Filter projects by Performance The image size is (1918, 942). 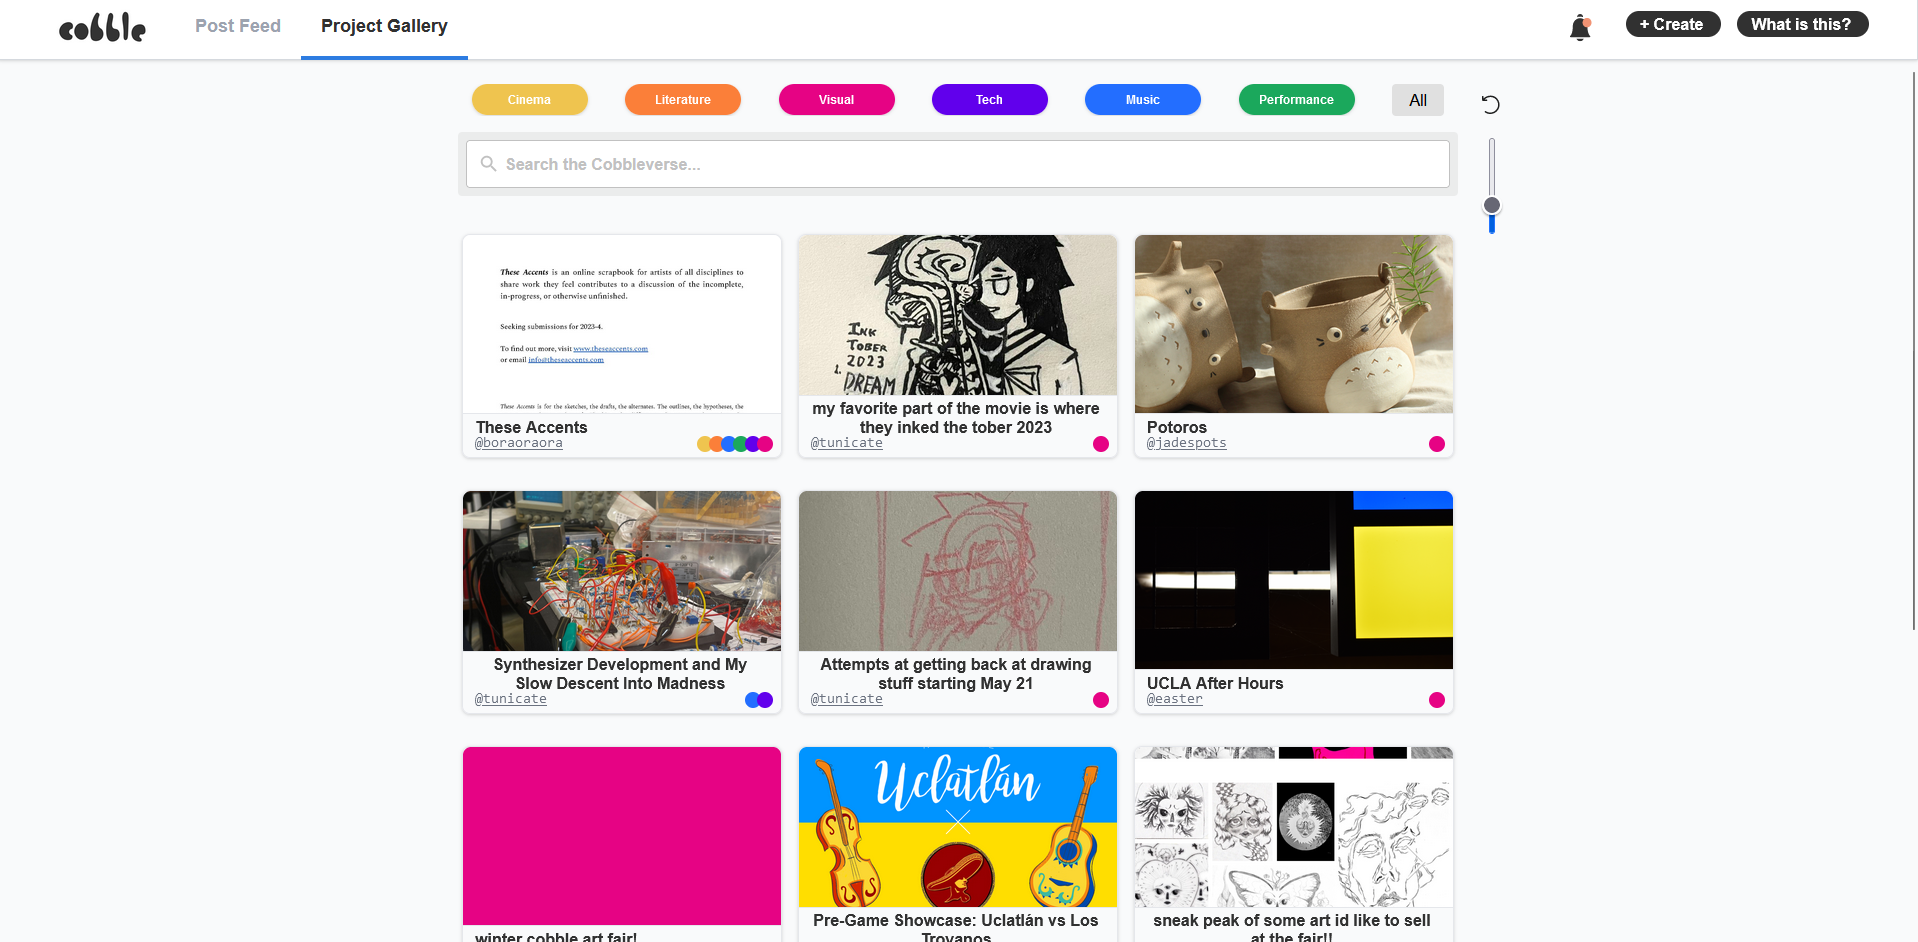coord(1297,100)
